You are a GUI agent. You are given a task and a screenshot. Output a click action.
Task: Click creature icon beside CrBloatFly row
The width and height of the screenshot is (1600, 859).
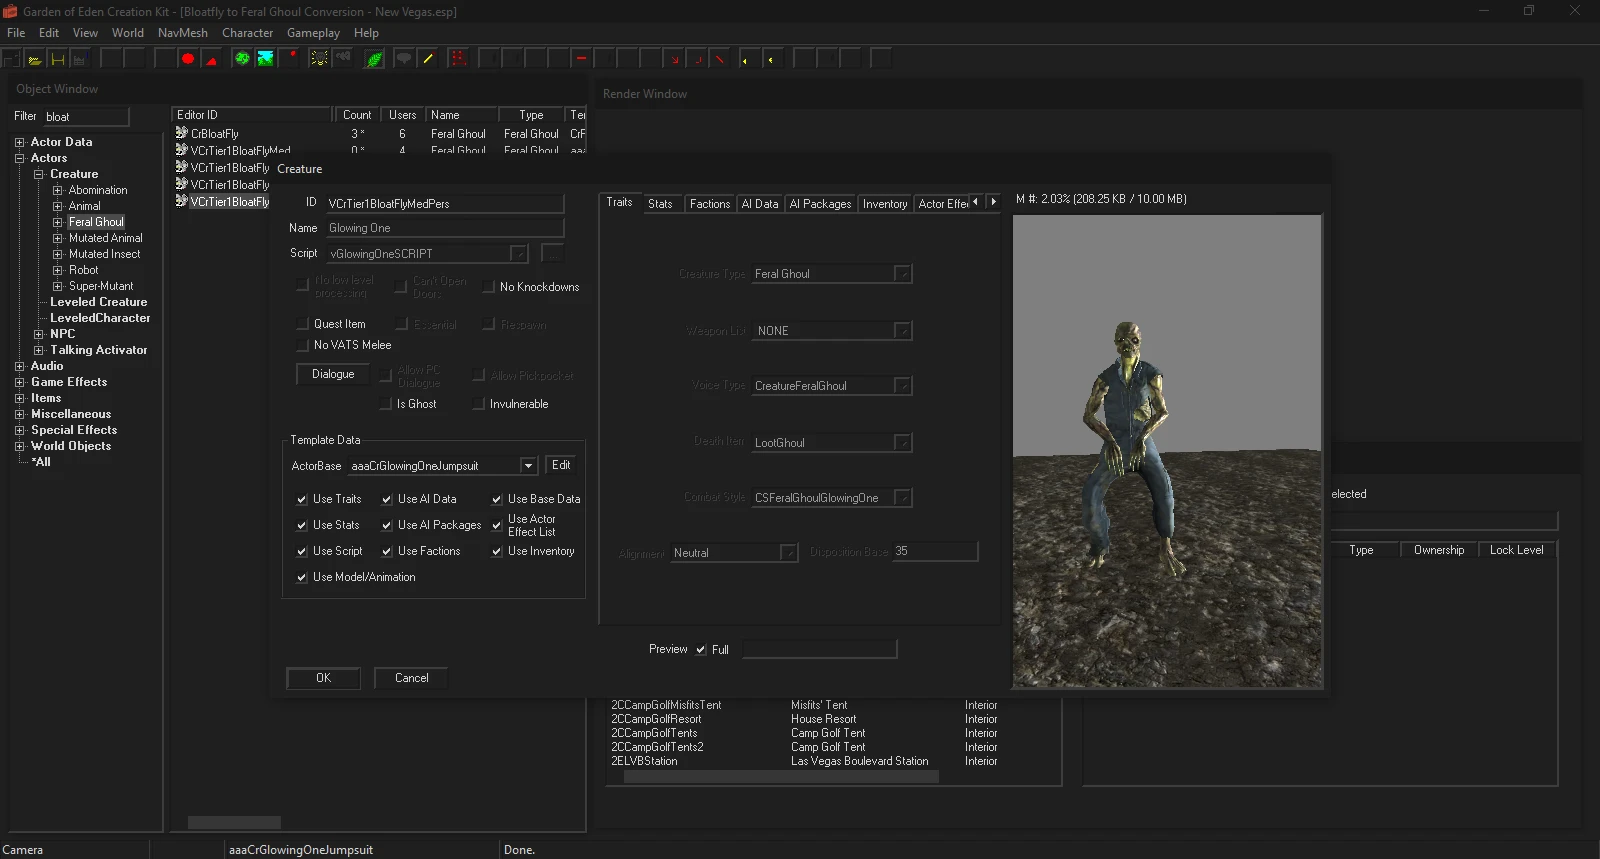click(x=182, y=133)
